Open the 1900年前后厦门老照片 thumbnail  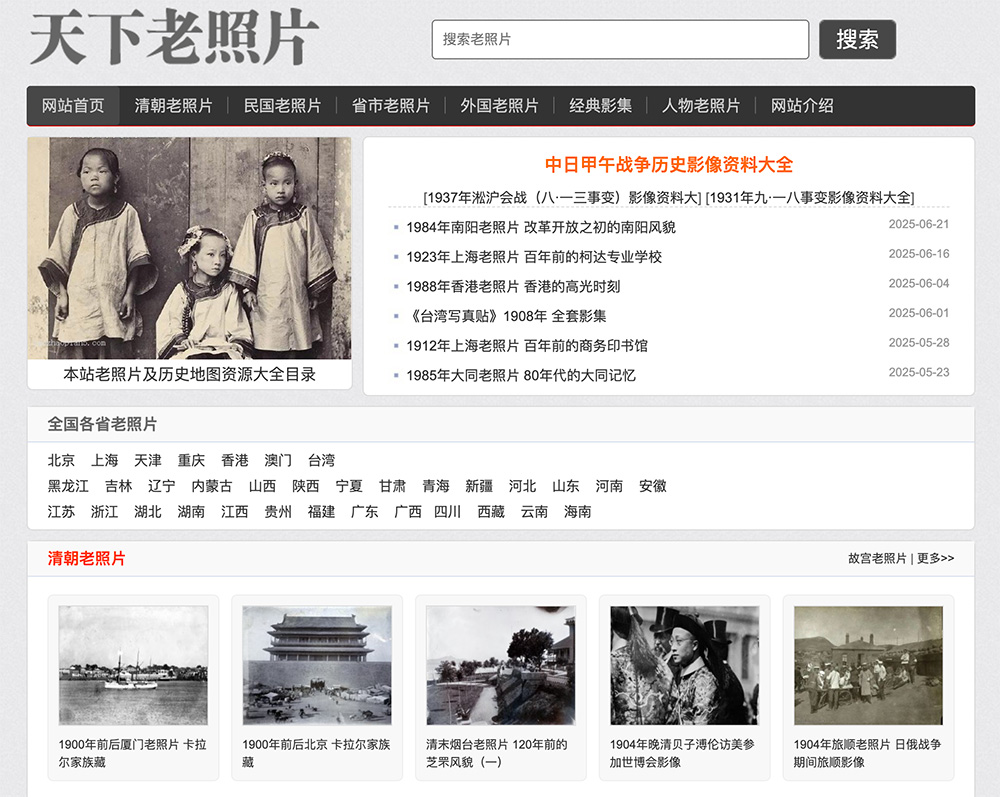point(133,665)
